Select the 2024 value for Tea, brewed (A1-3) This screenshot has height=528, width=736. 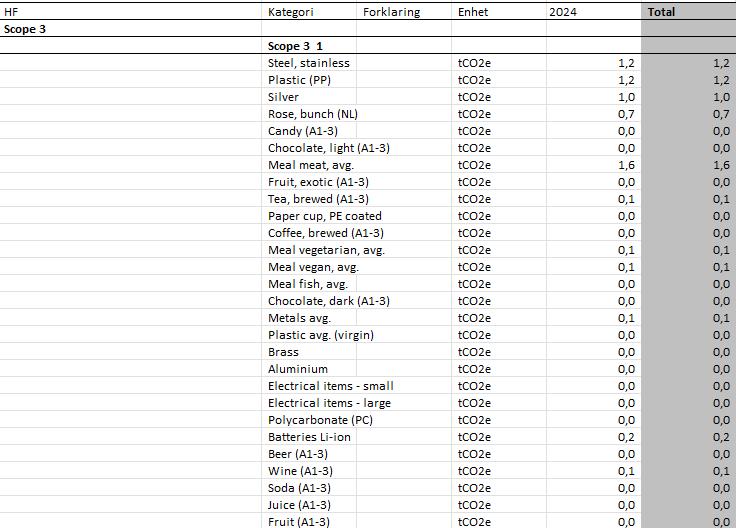[626, 199]
